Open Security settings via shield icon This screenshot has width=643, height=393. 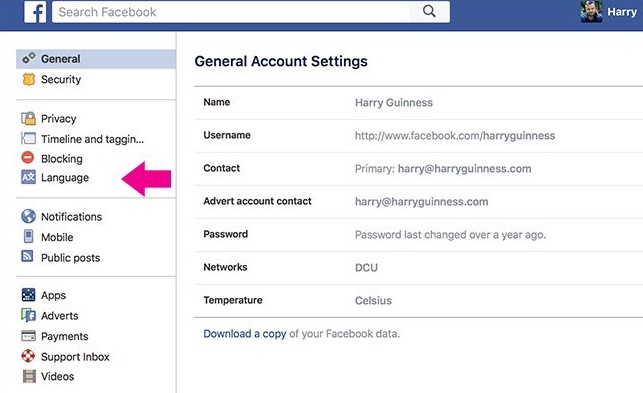click(x=29, y=79)
